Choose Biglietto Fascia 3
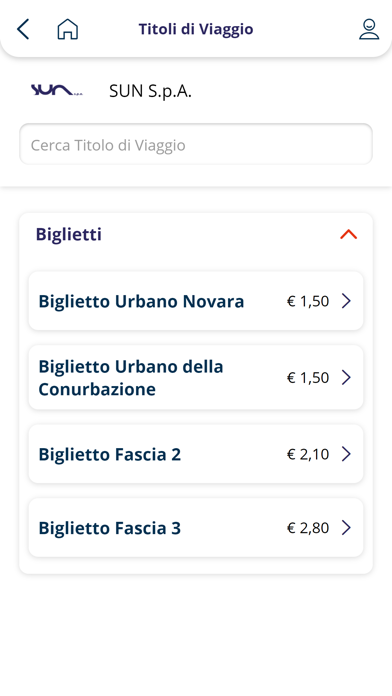This screenshot has width=392, height=696. click(196, 527)
